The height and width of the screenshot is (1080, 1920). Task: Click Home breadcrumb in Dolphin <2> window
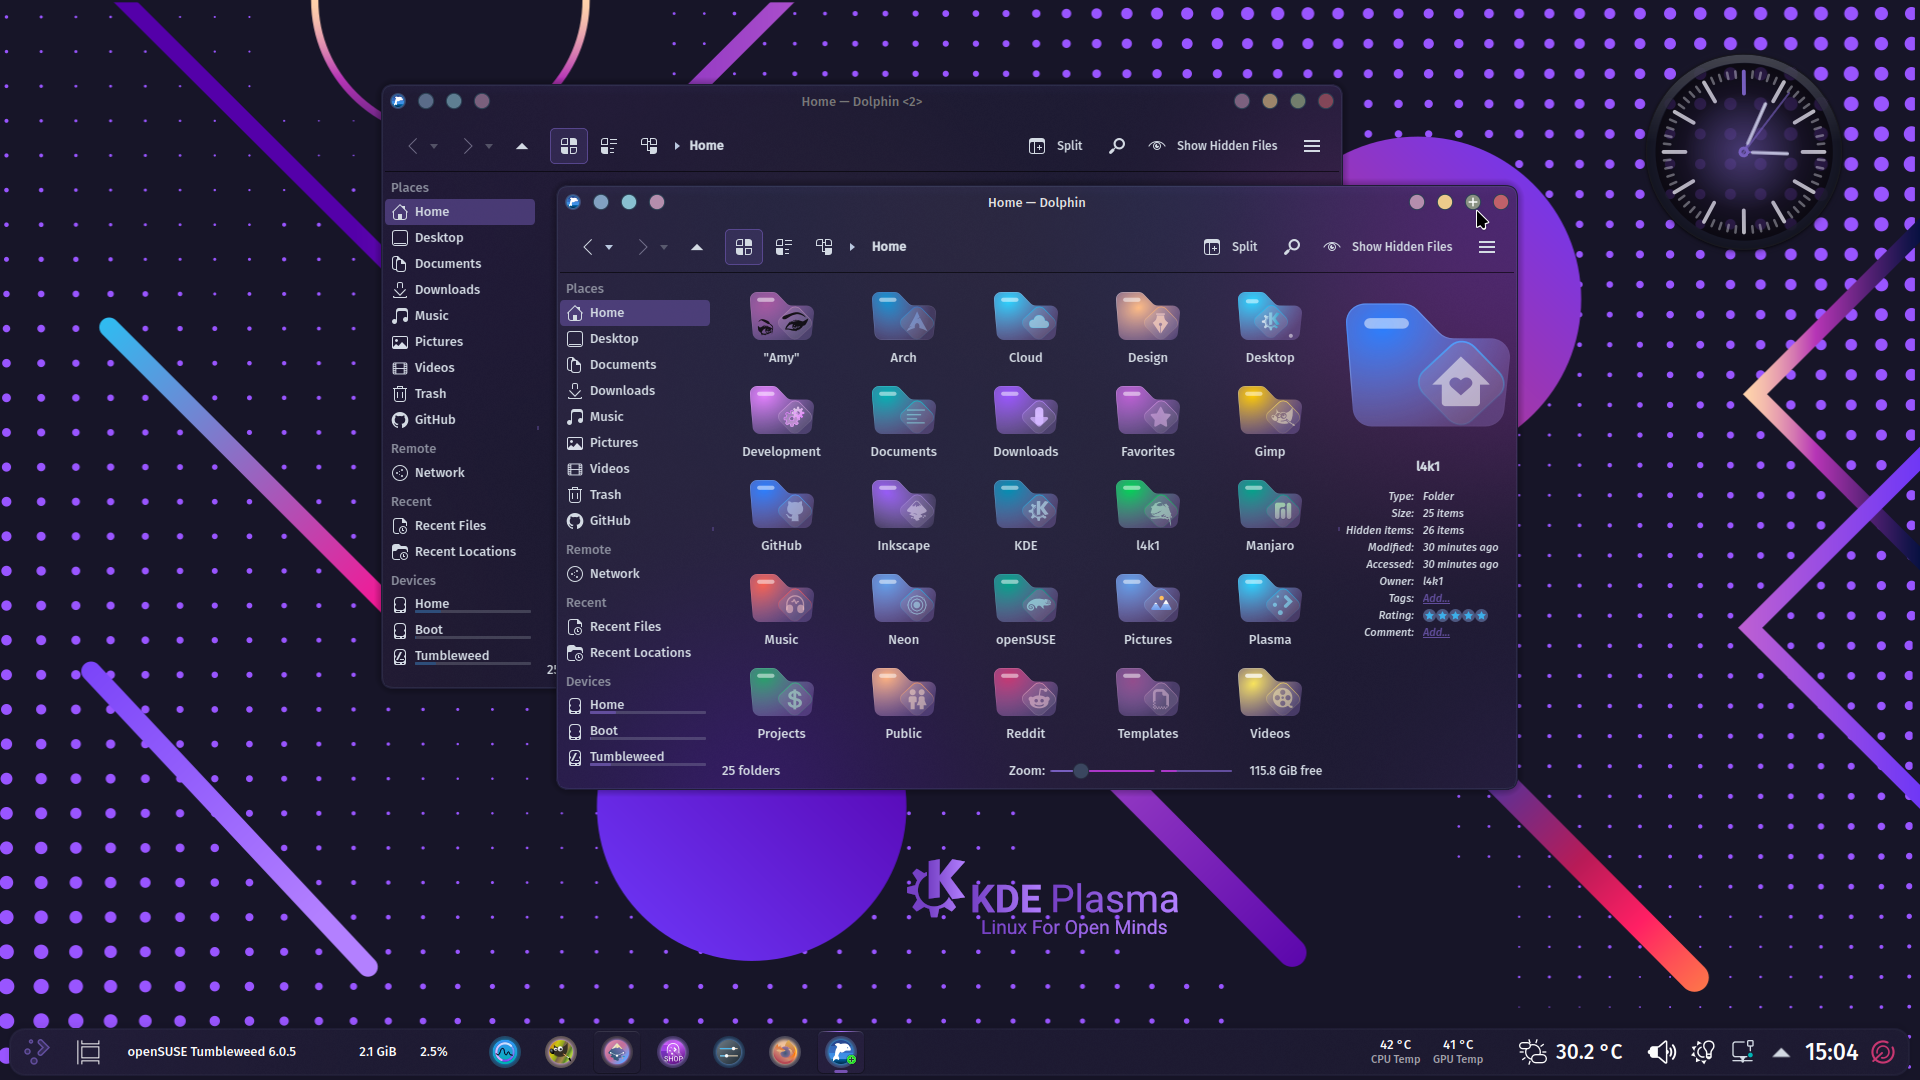[706, 146]
